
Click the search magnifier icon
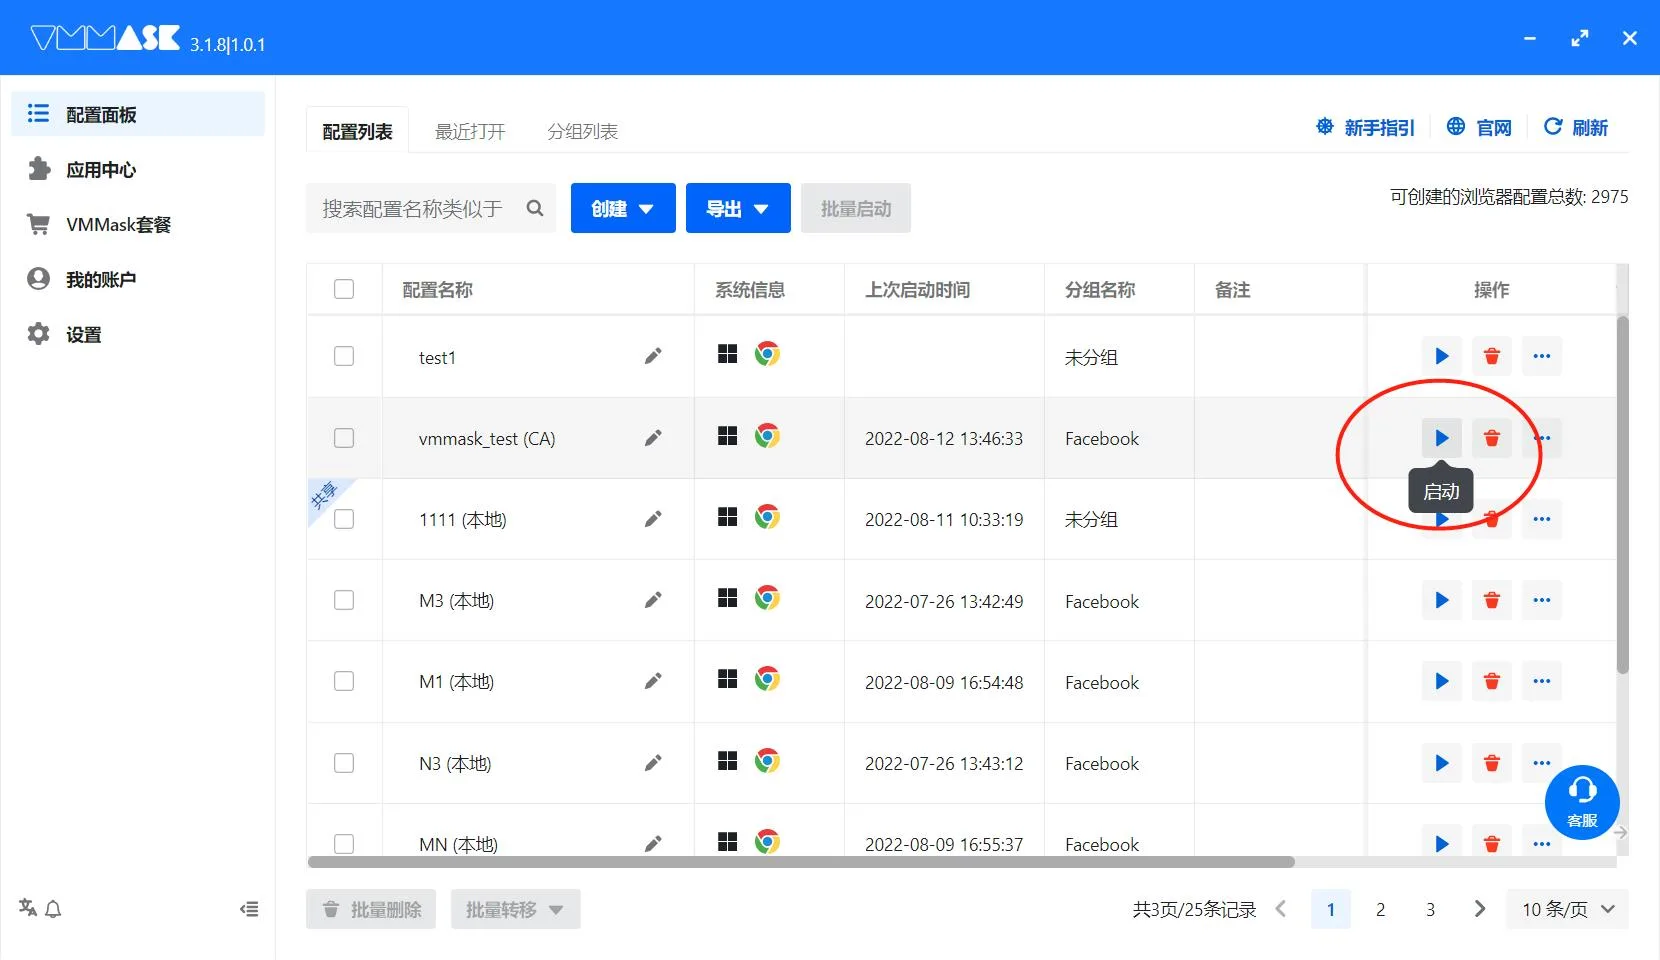[535, 208]
